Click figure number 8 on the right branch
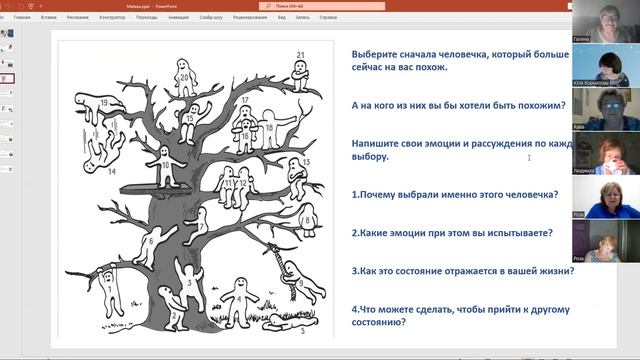 point(308,220)
